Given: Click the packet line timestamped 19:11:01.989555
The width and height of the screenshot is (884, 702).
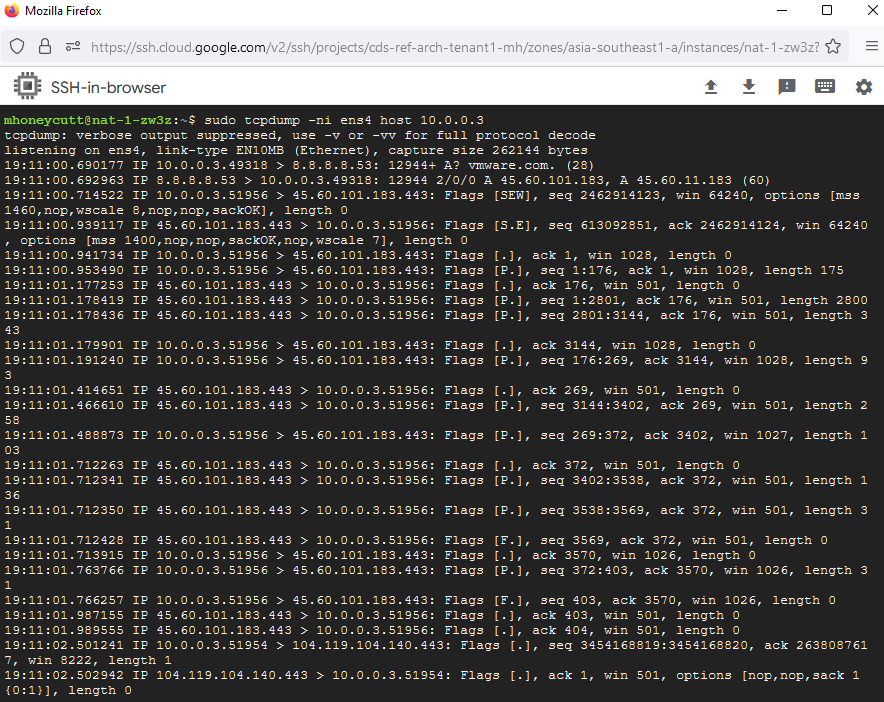Looking at the screenshot, I should click(x=372, y=630).
